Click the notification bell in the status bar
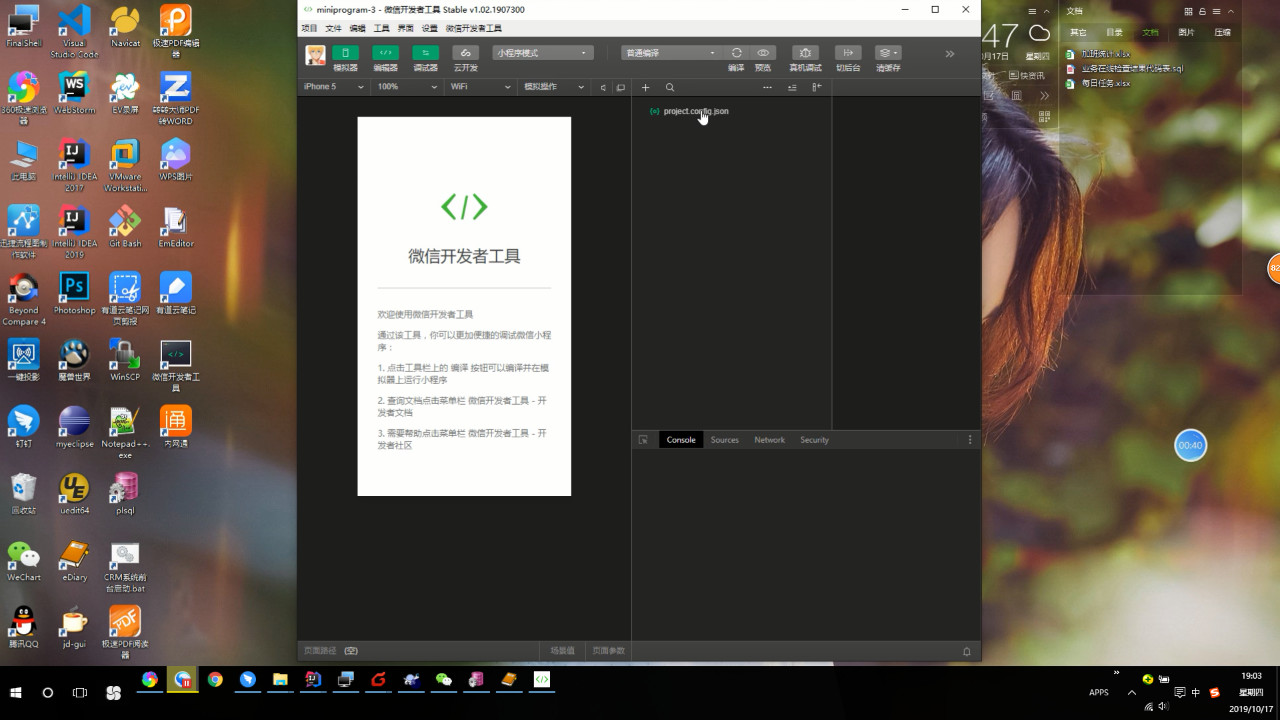 coord(967,651)
